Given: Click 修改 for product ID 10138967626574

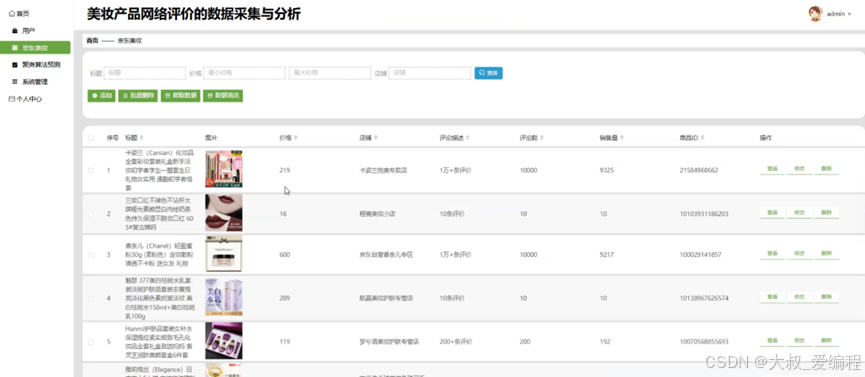Looking at the screenshot, I should (799, 297).
